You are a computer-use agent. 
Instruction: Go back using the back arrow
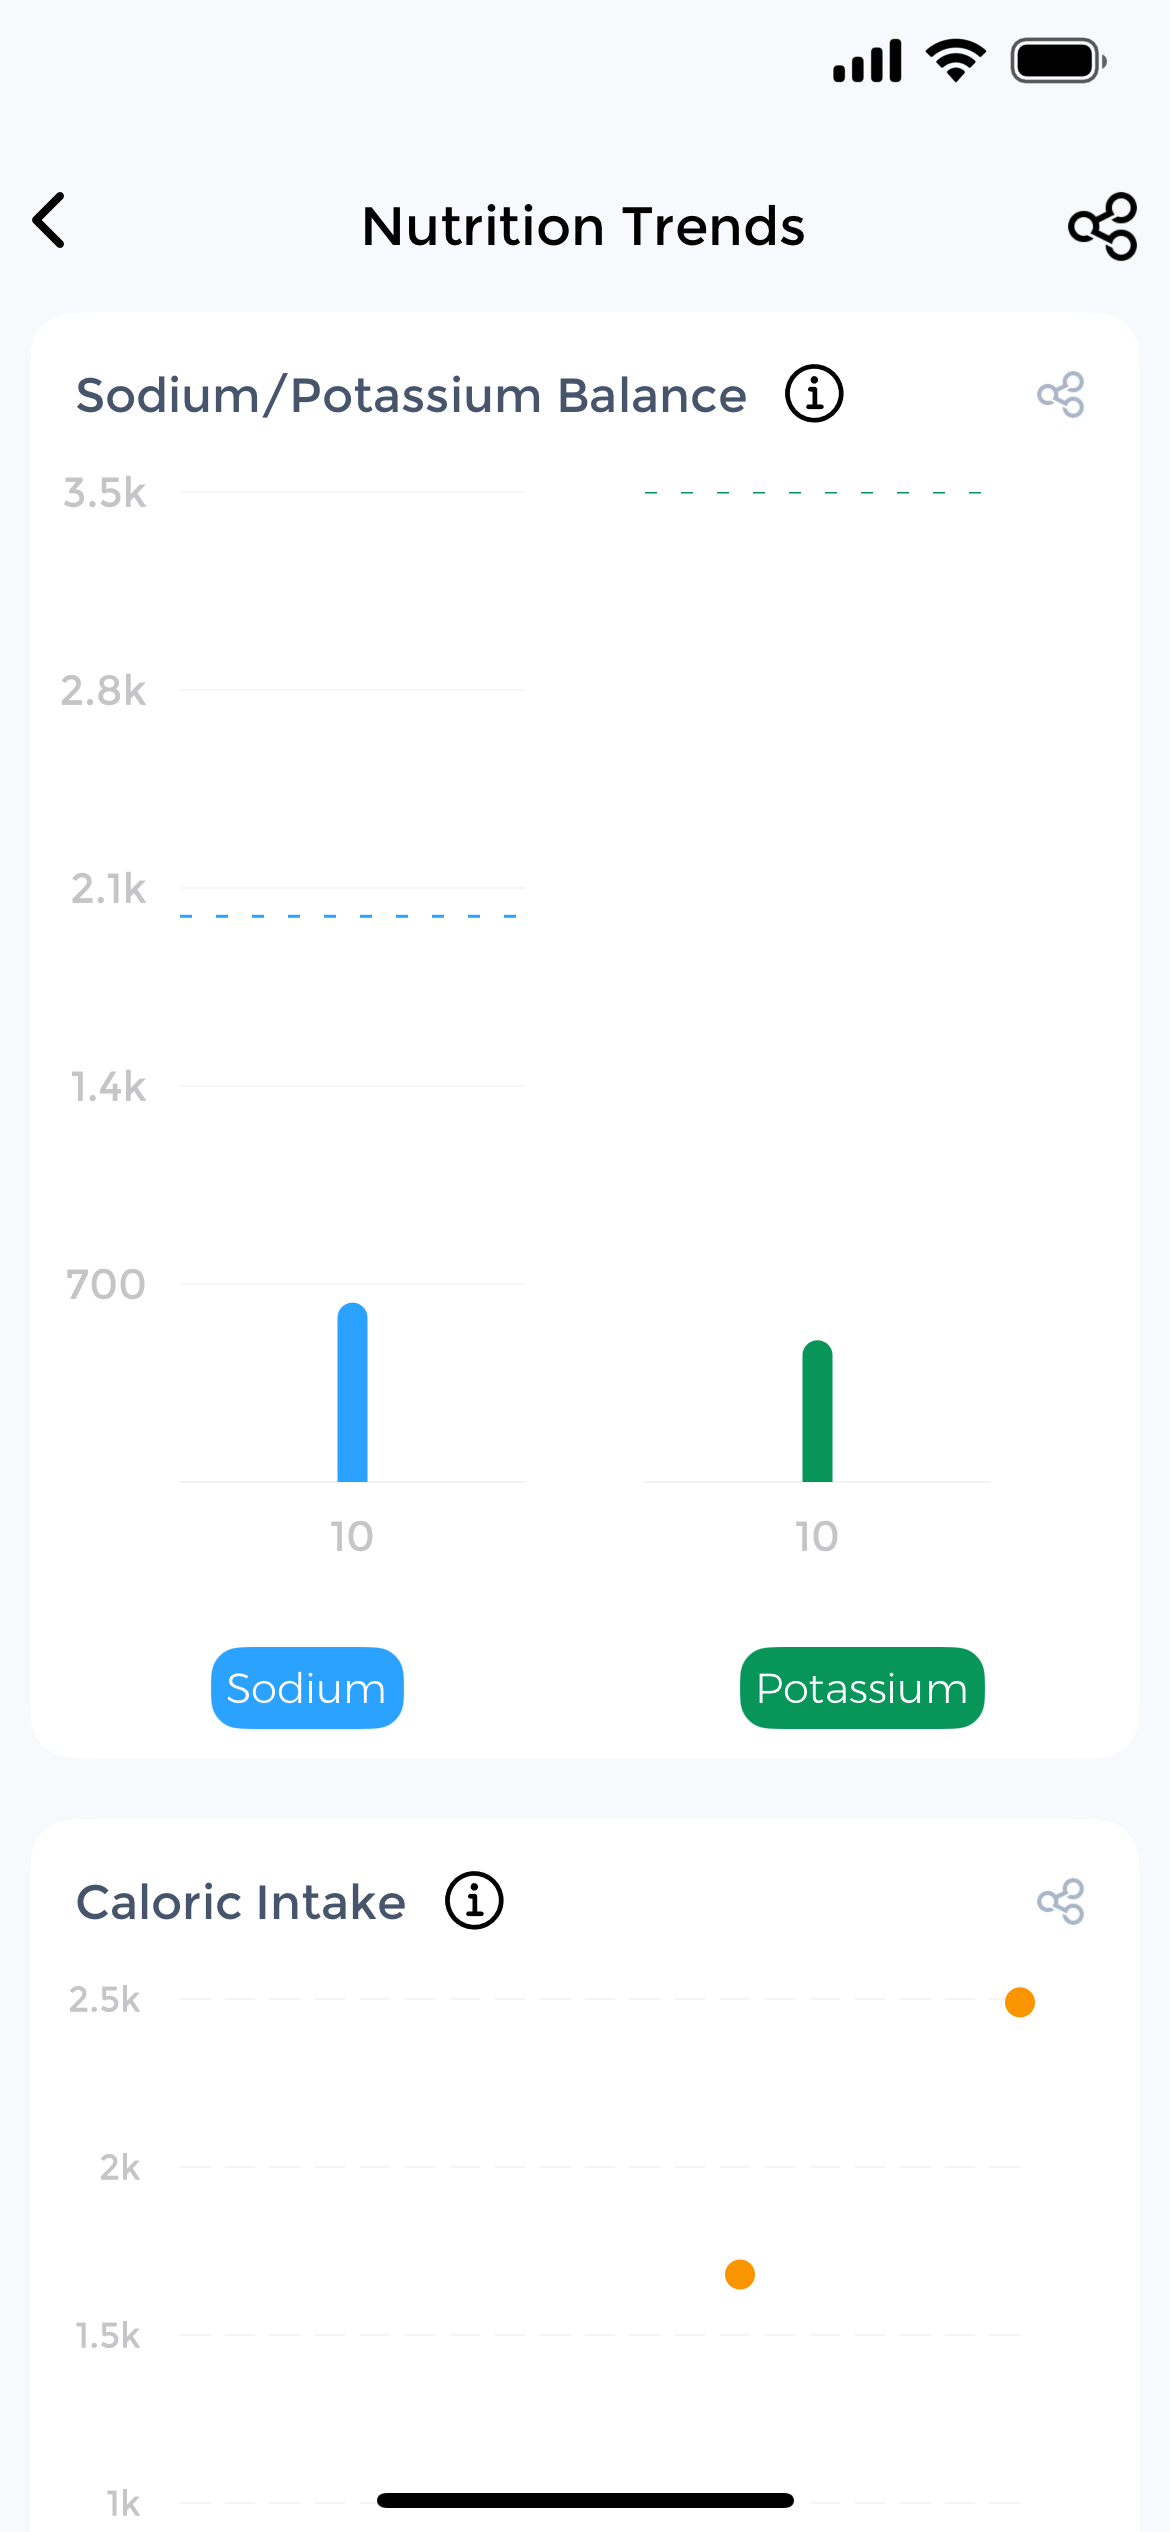pos(50,221)
